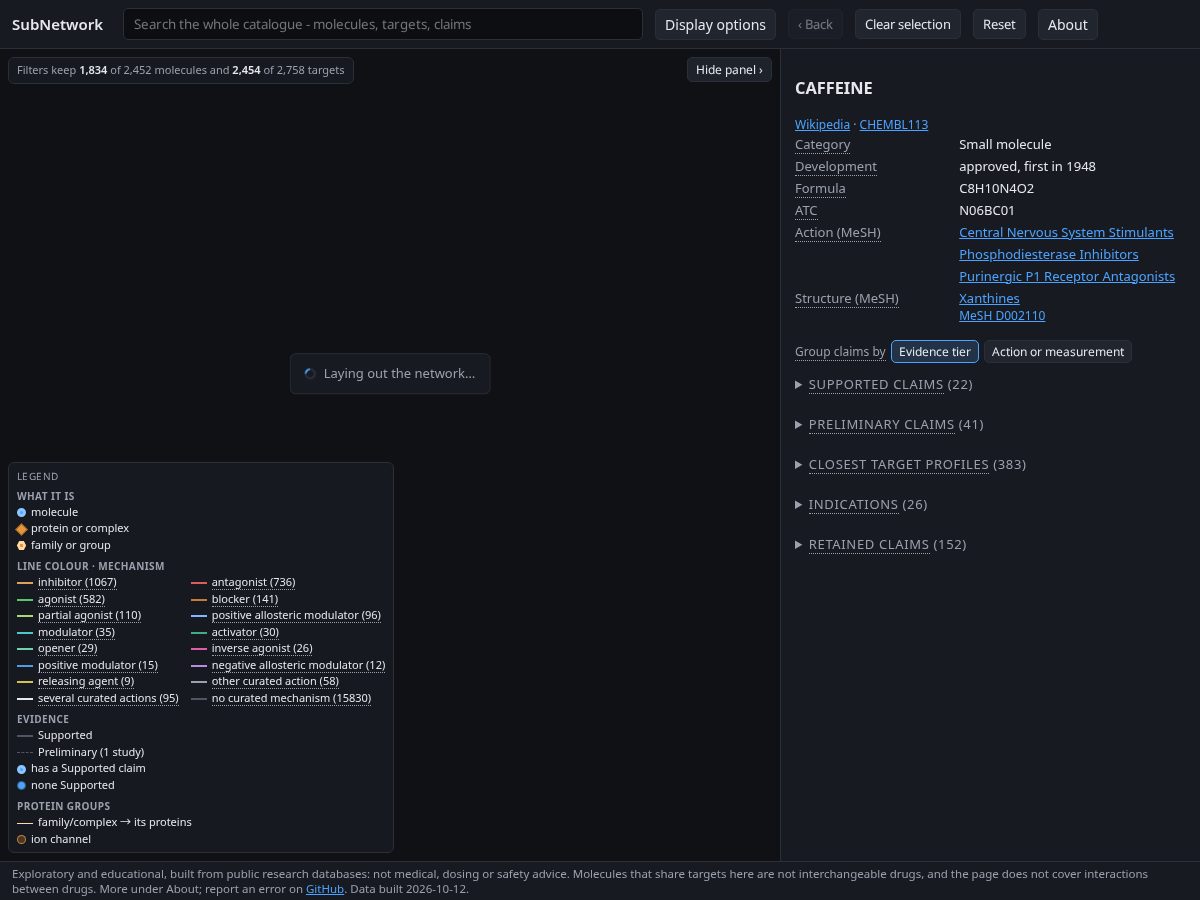Select the blocker (141) legend entry
This screenshot has width=1200, height=900.
pyautogui.click(x=245, y=600)
